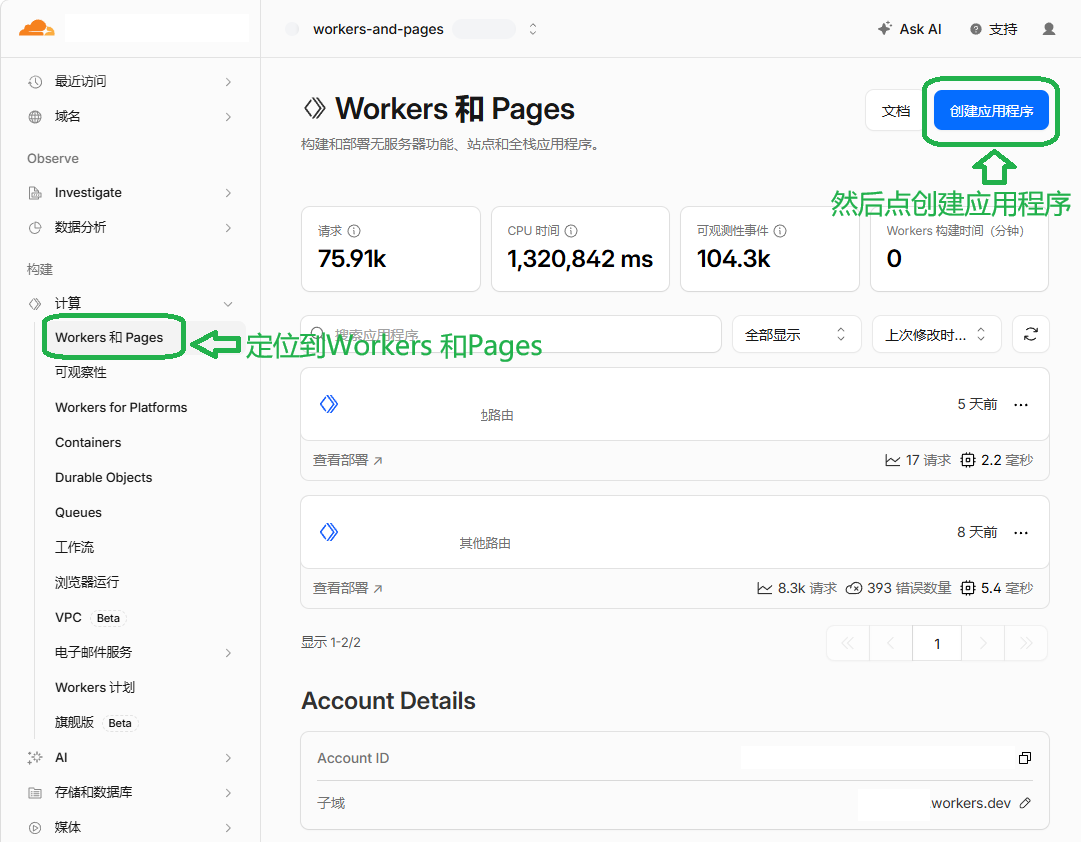Click the 存储和数据库 sidebar icon

pos(35,793)
